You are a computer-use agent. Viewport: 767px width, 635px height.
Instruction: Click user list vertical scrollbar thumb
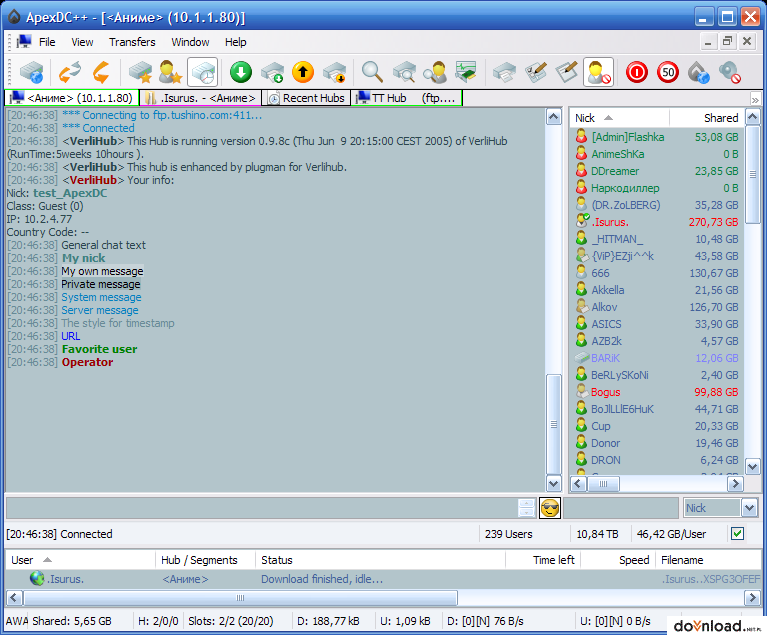tap(752, 175)
